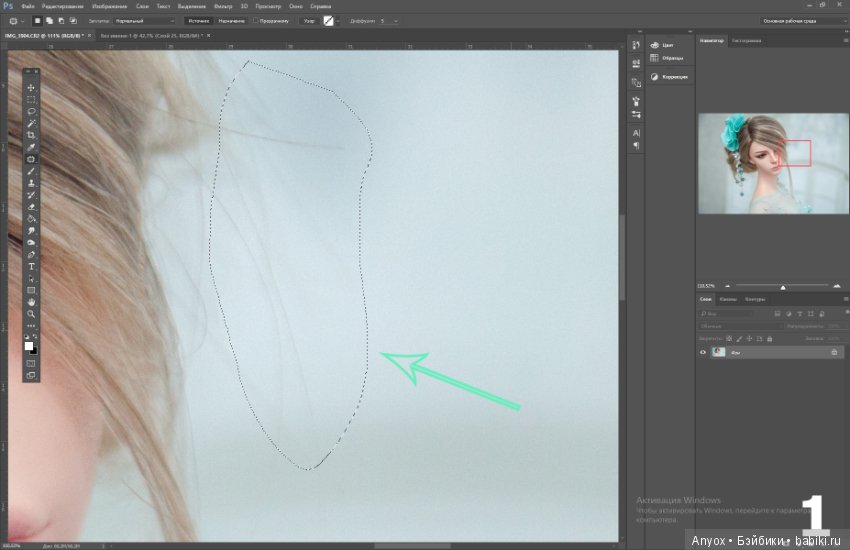
Task: Change screen mode via toolbar icon
Action: (x=31, y=376)
